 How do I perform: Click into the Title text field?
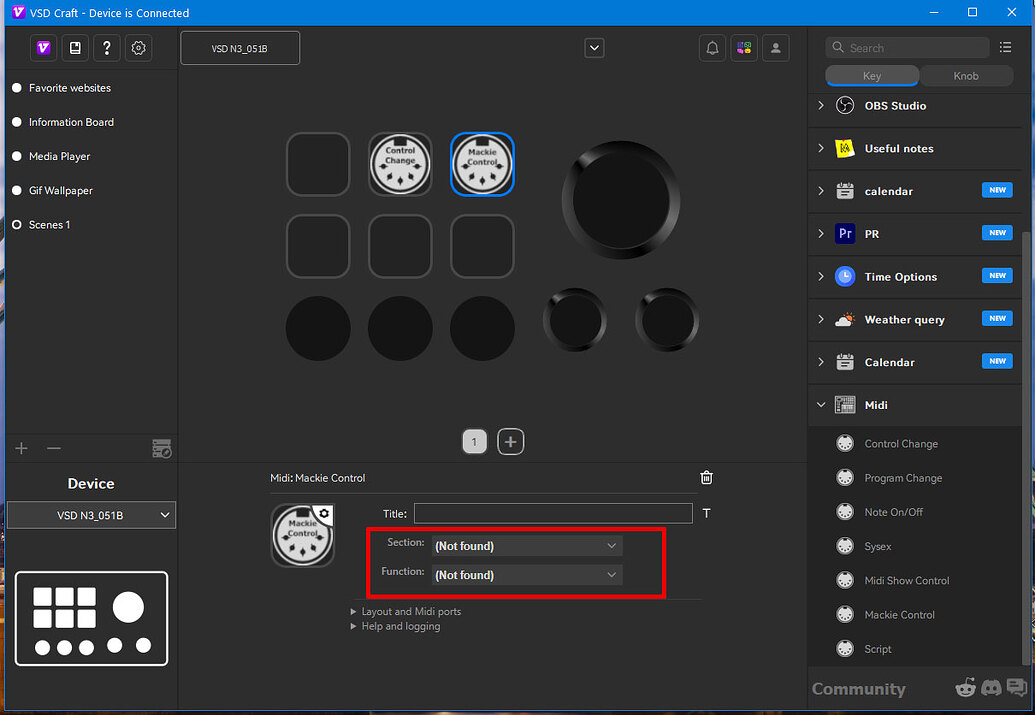click(552, 513)
